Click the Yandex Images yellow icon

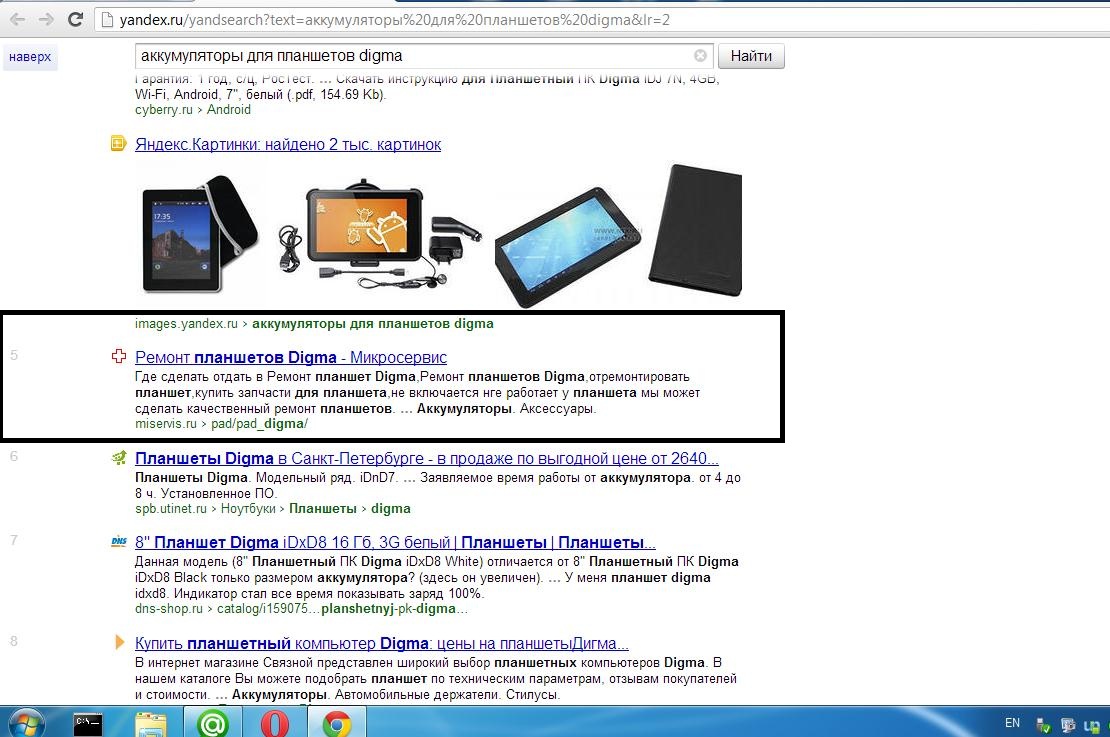click(118, 144)
